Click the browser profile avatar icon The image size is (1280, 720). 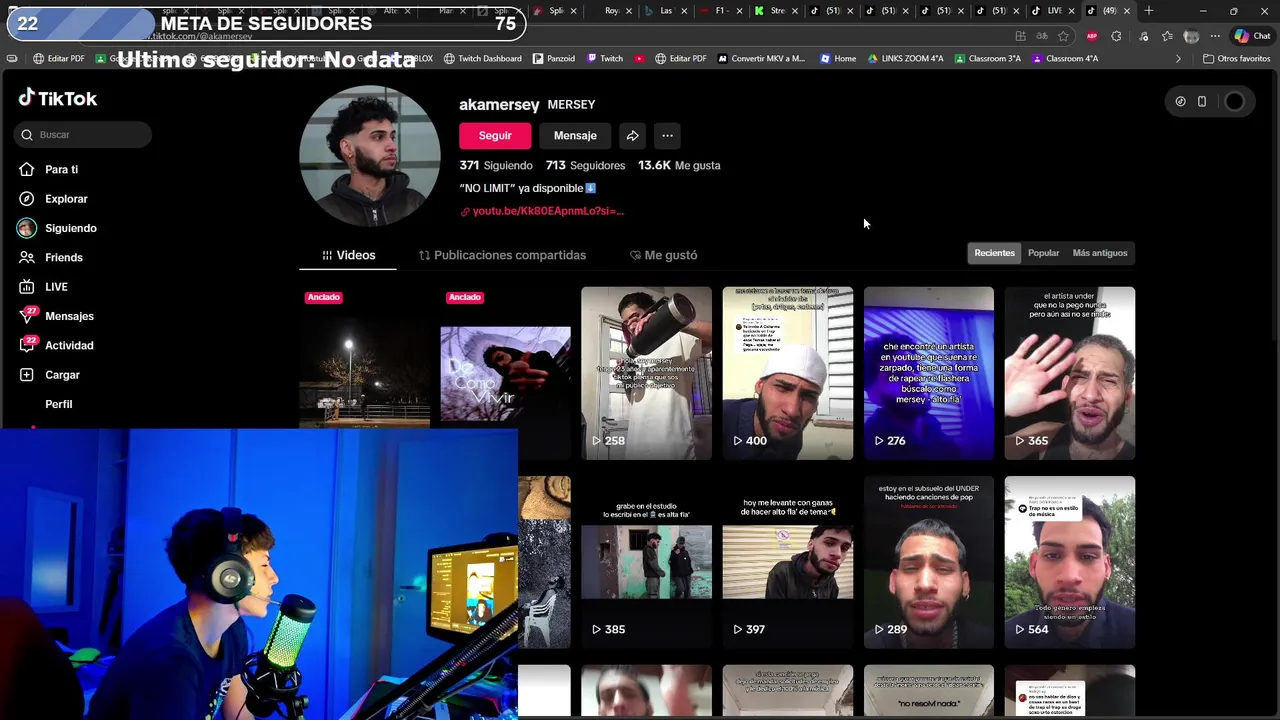[1191, 36]
